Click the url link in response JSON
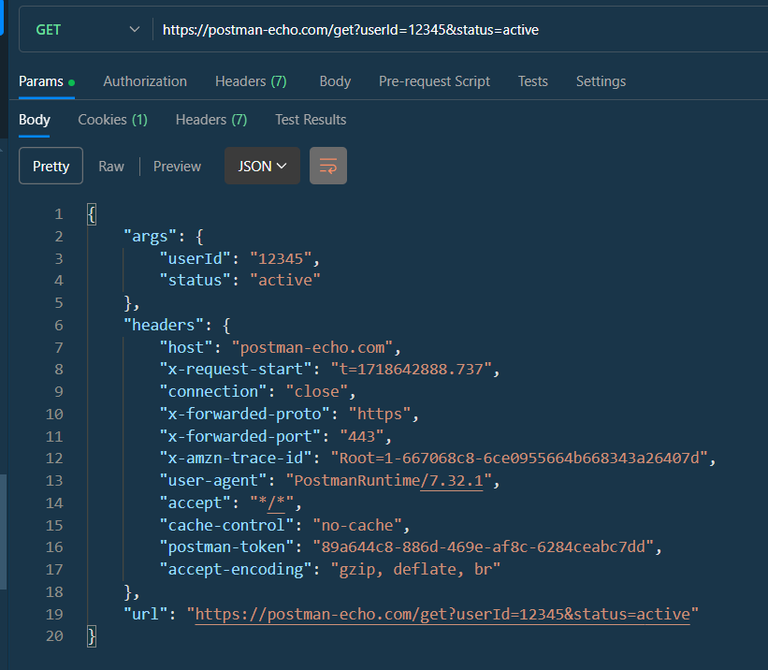 click(442, 613)
